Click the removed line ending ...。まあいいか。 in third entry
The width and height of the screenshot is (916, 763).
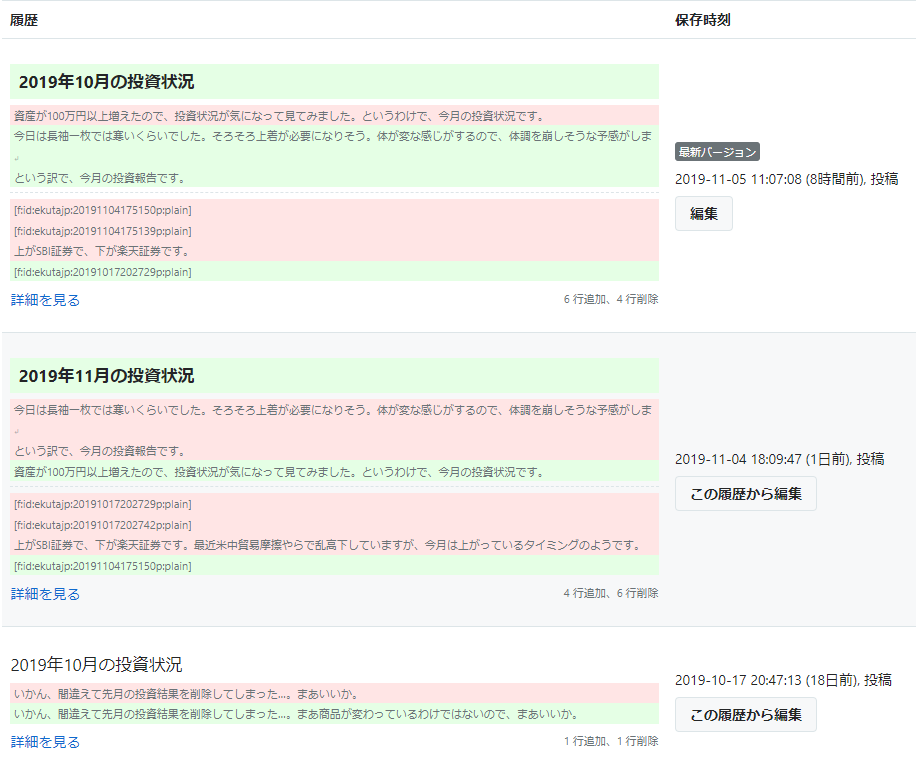point(334,693)
